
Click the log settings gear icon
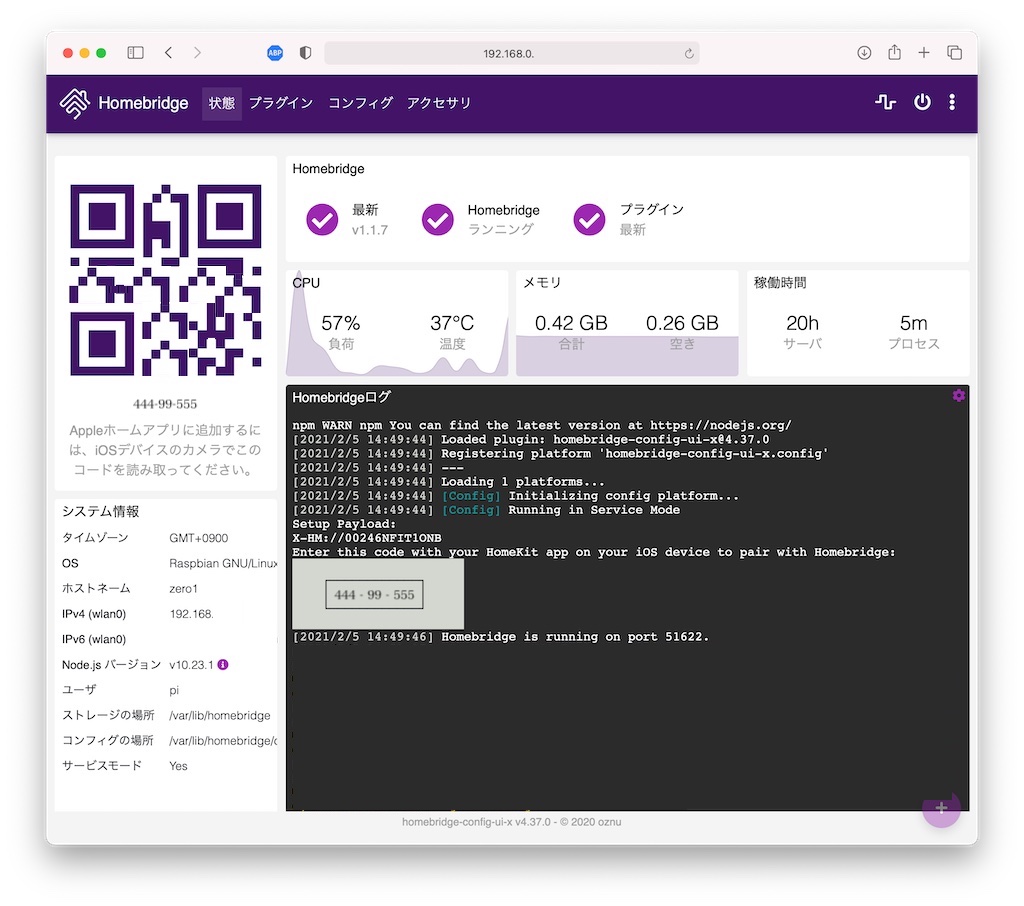click(958, 395)
